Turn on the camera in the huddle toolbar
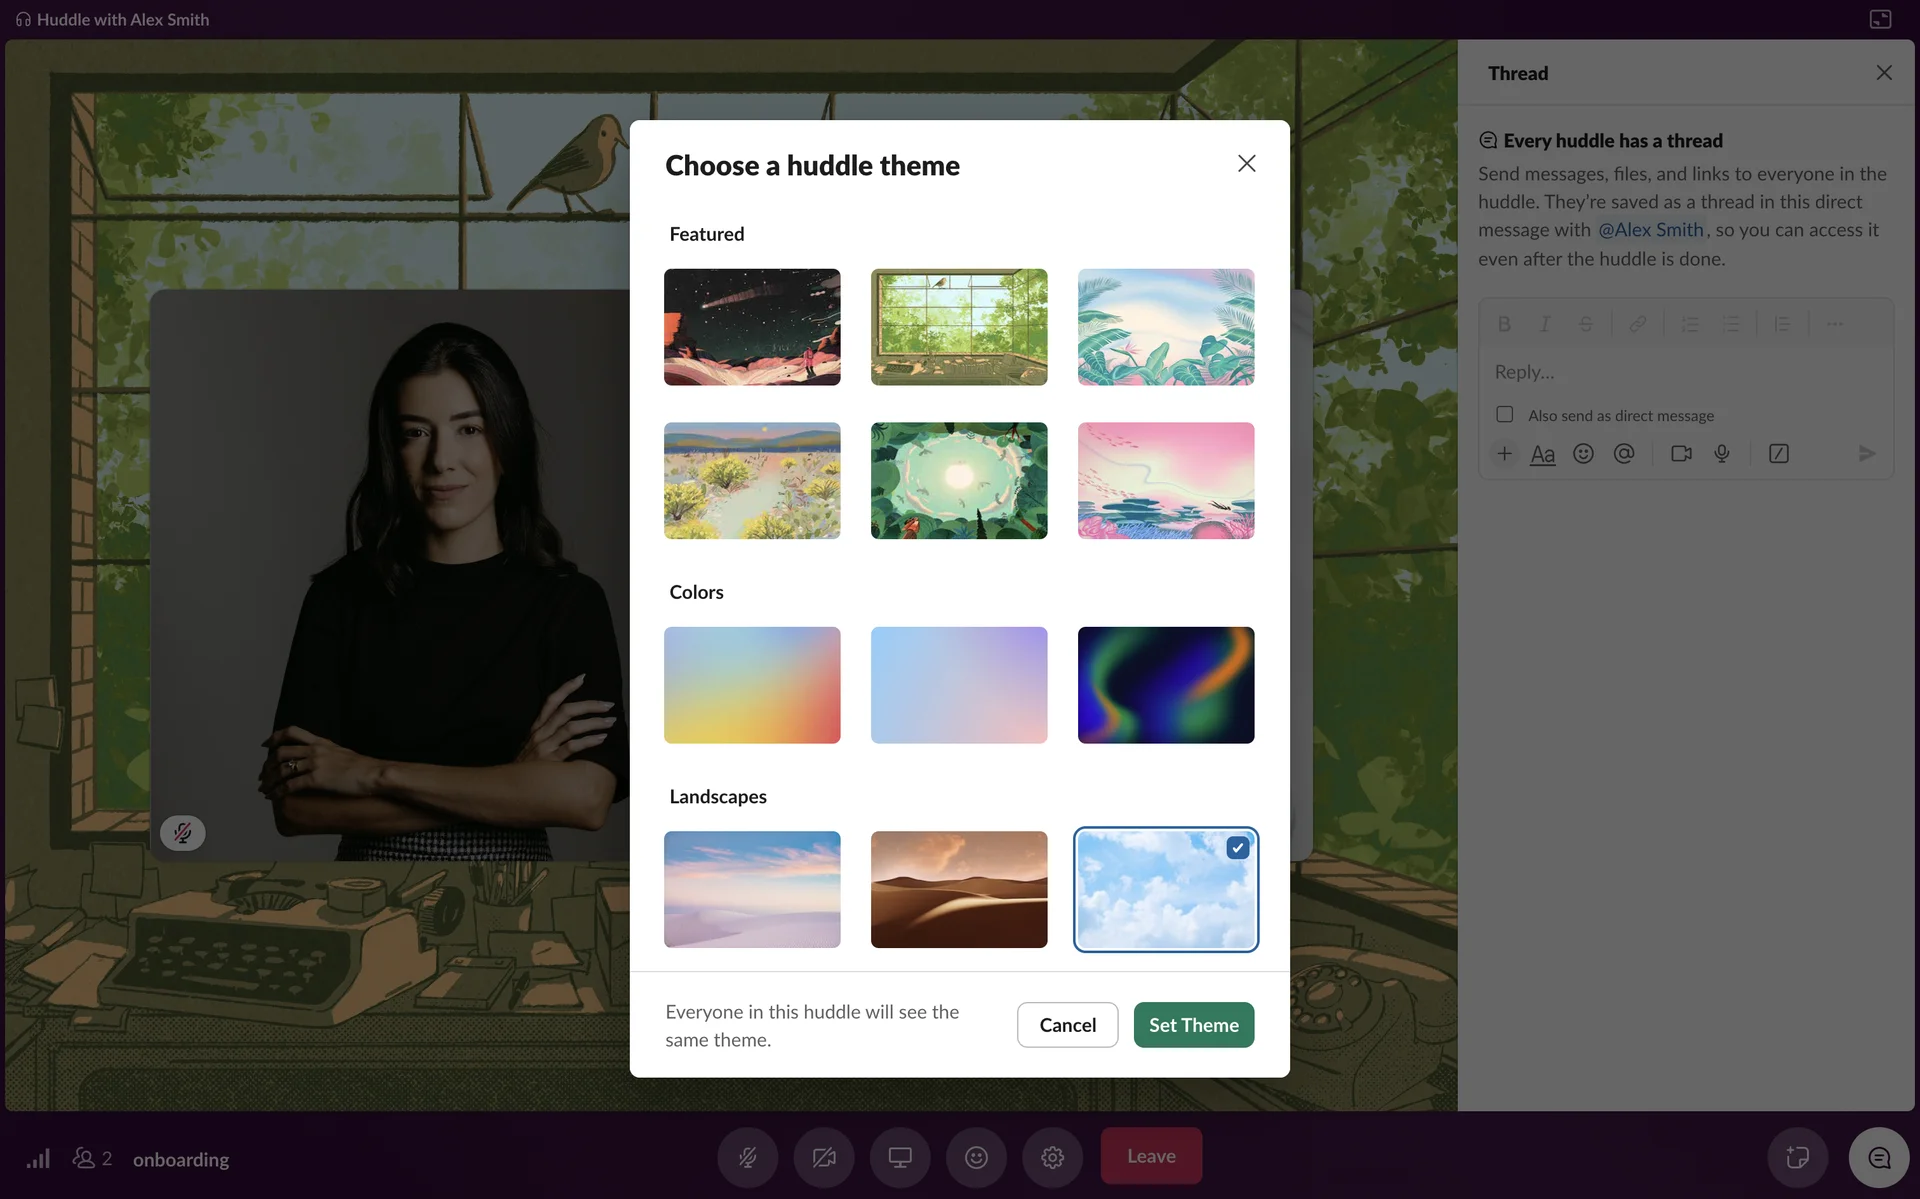 click(824, 1157)
